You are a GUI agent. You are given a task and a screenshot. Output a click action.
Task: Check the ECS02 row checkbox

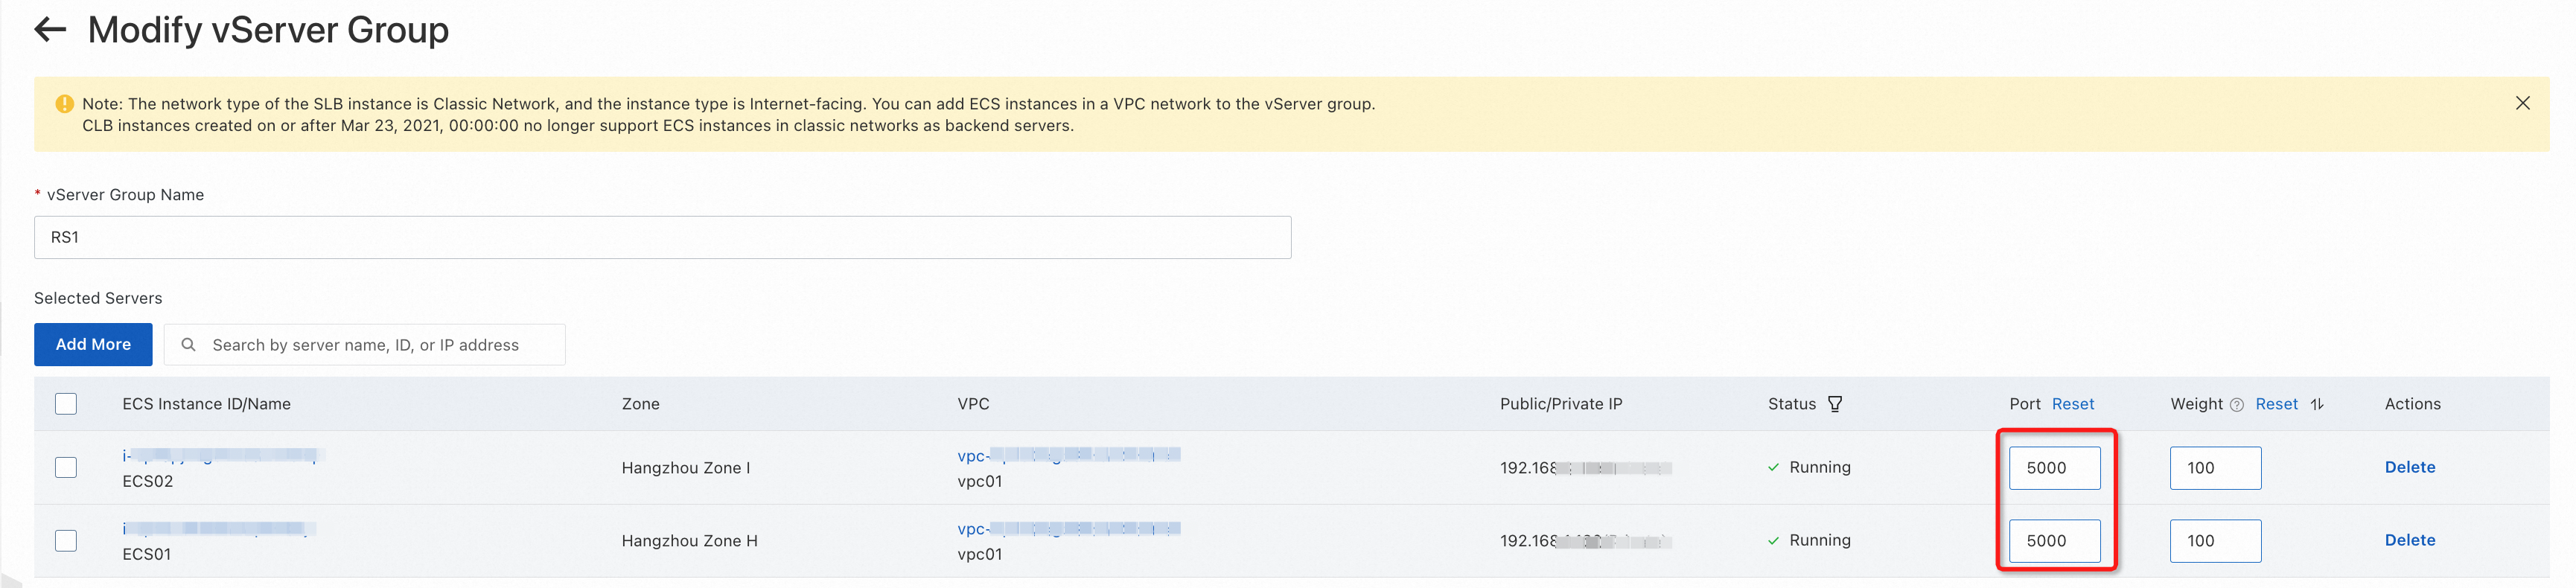66,467
